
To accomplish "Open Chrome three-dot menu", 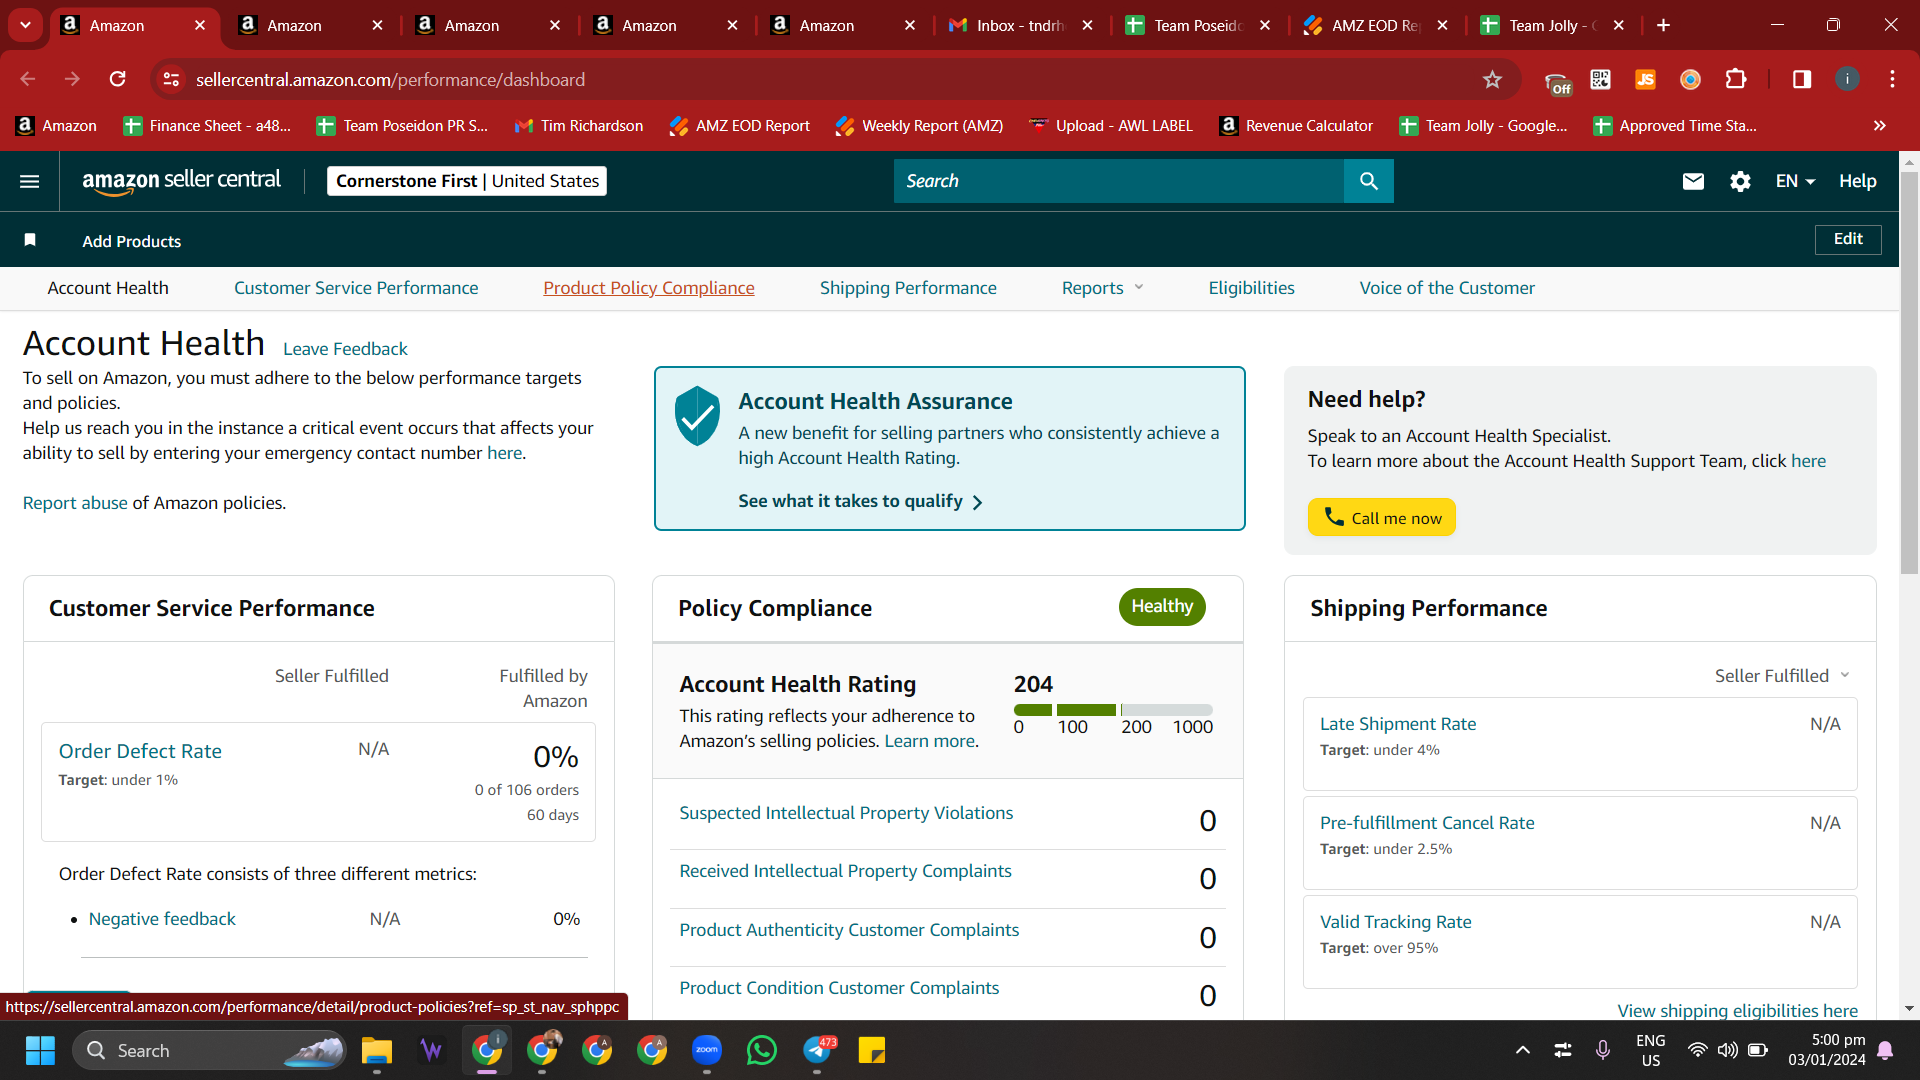I will 1892,79.
